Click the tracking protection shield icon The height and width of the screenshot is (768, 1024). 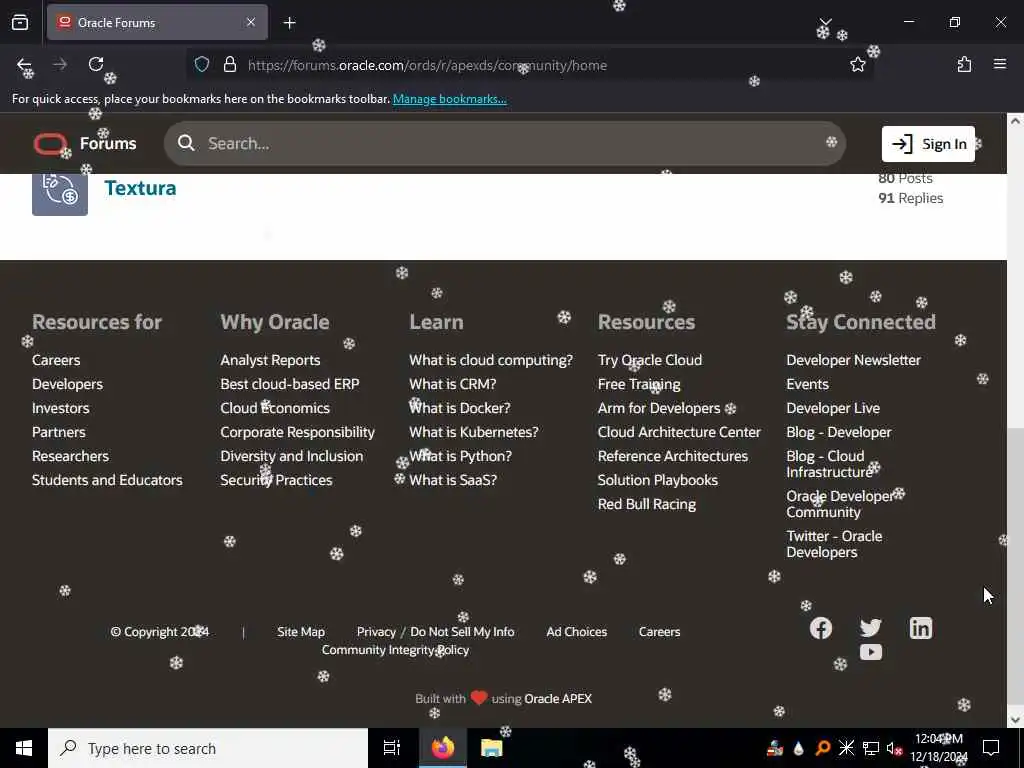click(x=202, y=64)
